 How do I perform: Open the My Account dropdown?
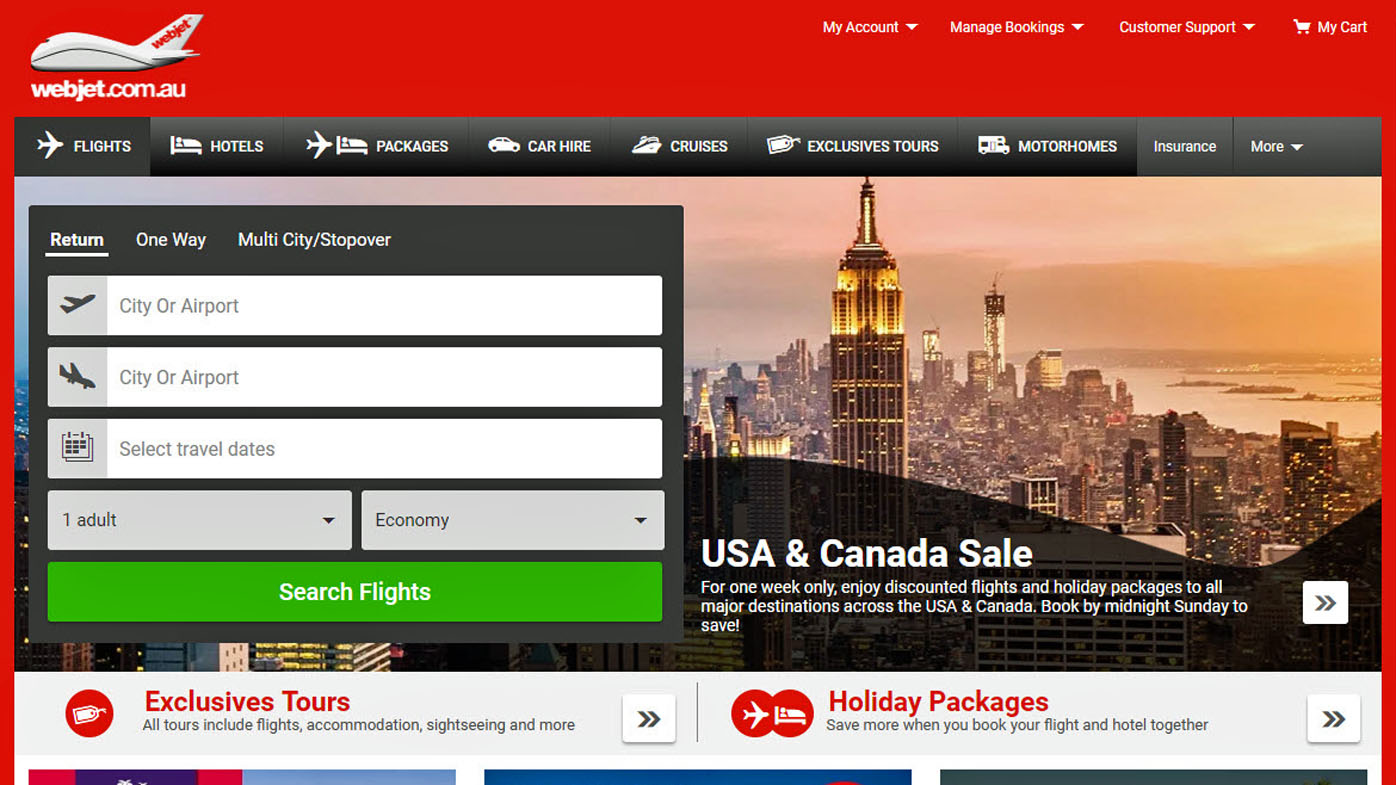click(870, 27)
